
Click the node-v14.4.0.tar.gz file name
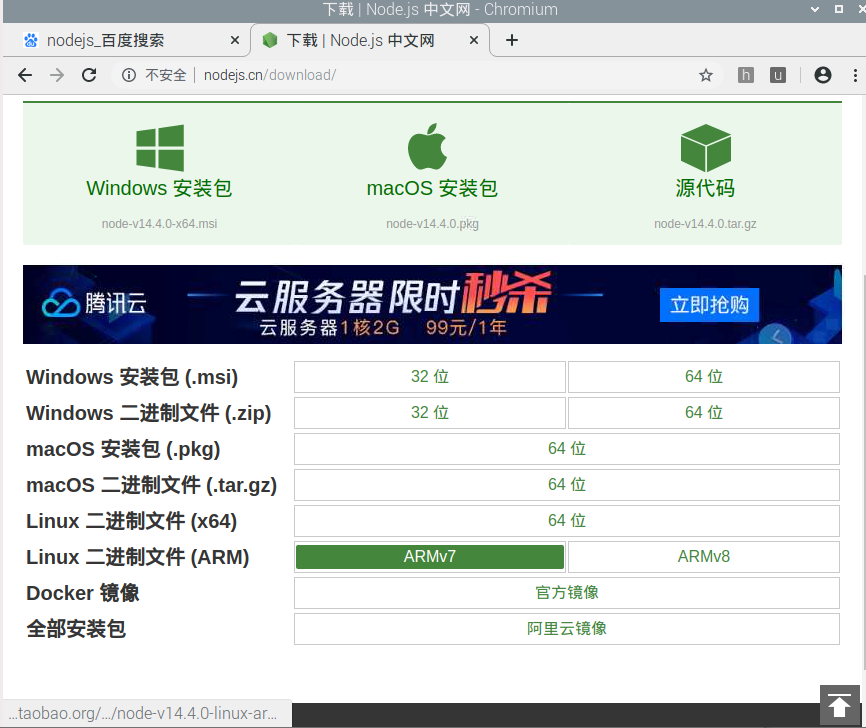(705, 224)
